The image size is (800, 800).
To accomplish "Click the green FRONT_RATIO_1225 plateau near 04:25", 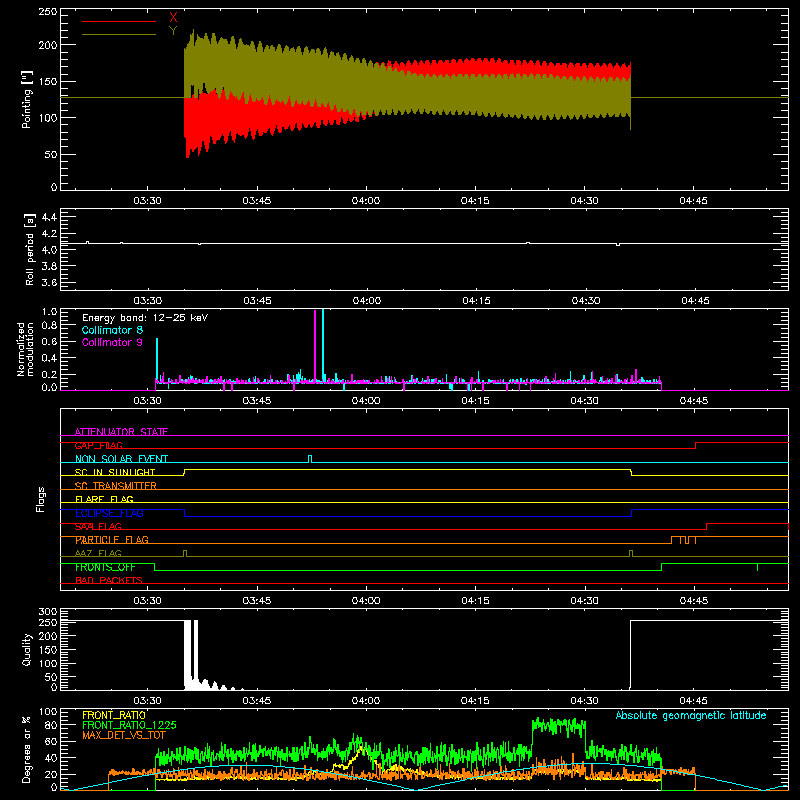I will click(559, 725).
